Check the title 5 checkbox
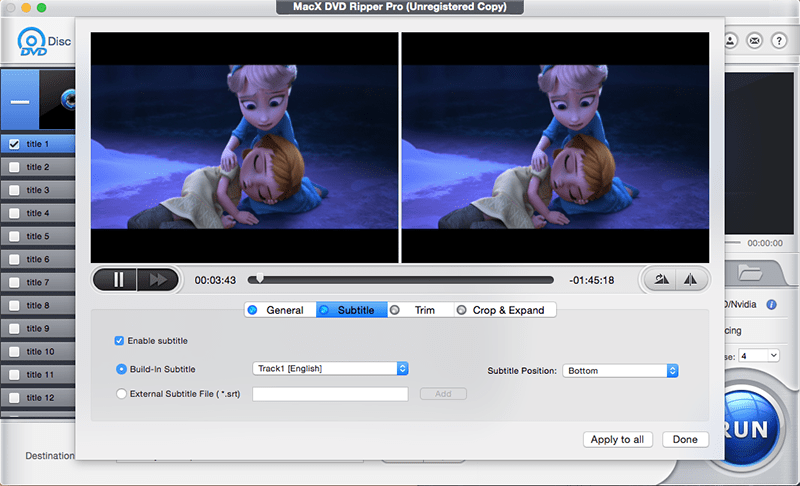 click(x=14, y=237)
